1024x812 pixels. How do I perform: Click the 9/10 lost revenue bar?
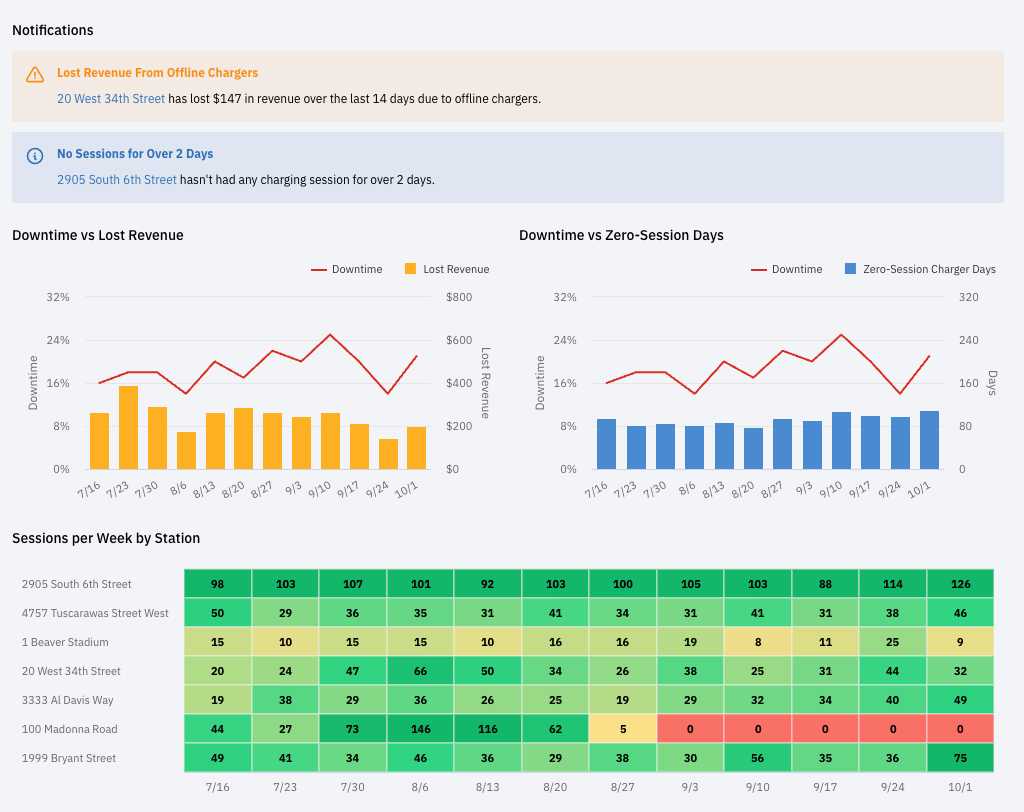click(330, 441)
